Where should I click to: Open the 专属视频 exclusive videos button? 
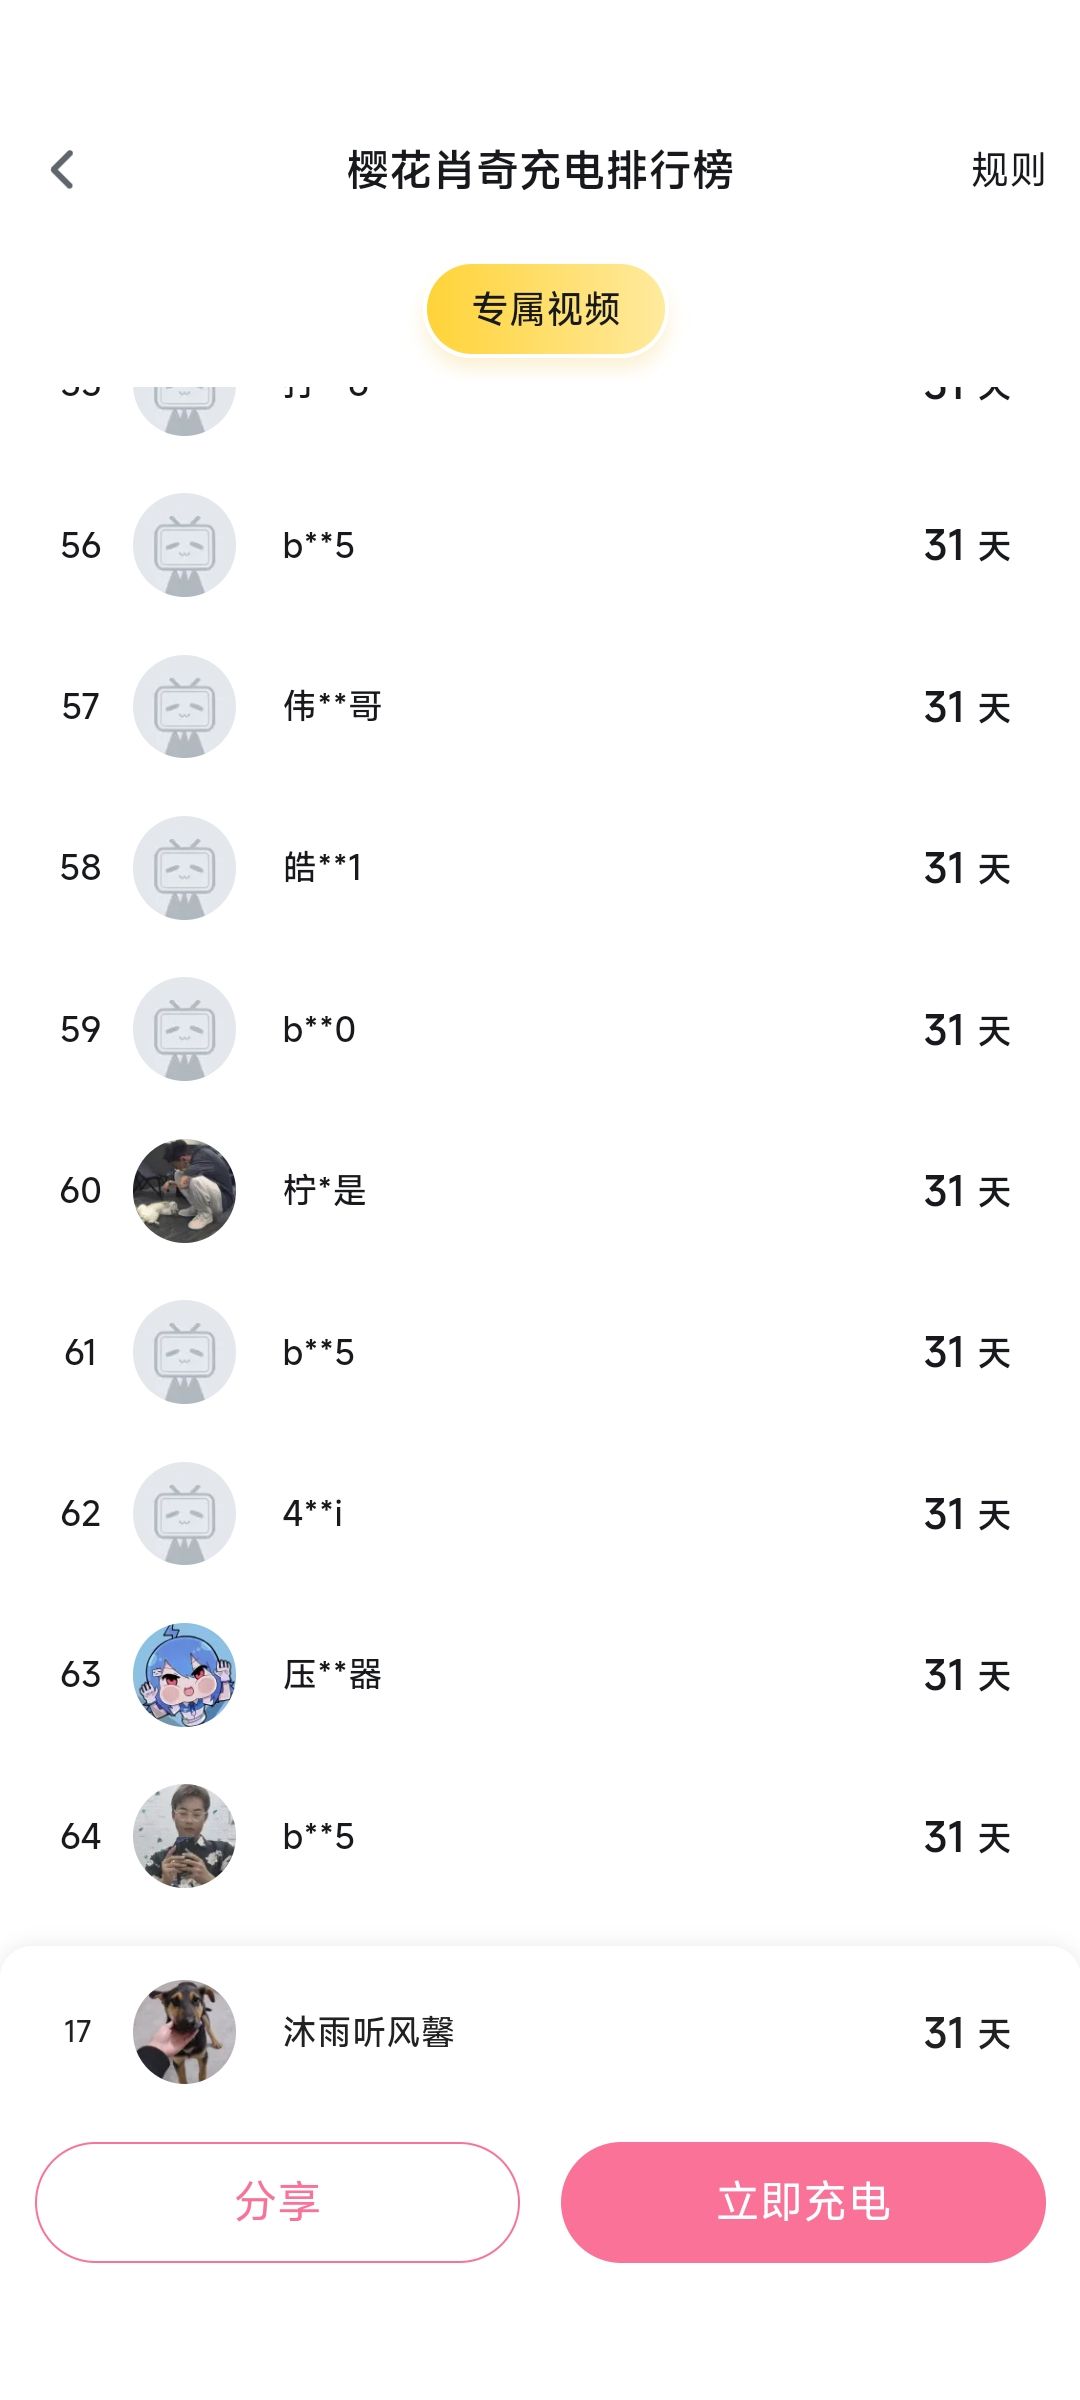[545, 309]
